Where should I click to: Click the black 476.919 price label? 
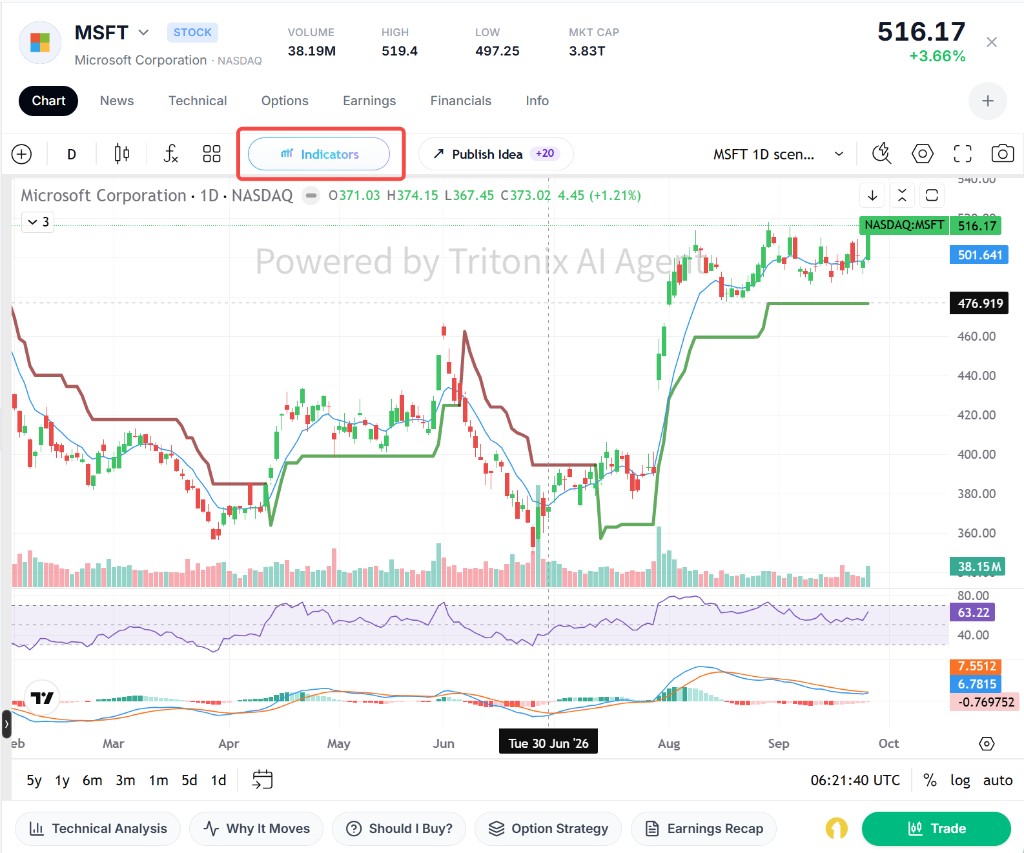coord(979,303)
